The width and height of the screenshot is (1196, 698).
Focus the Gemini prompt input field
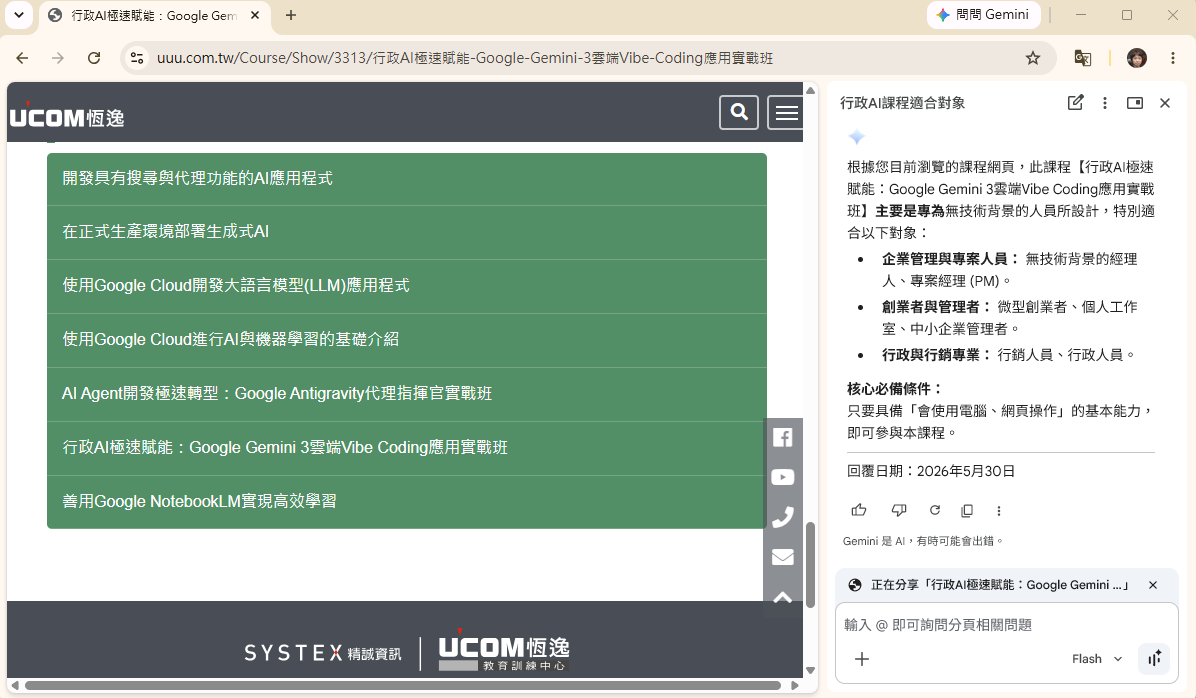point(1006,625)
